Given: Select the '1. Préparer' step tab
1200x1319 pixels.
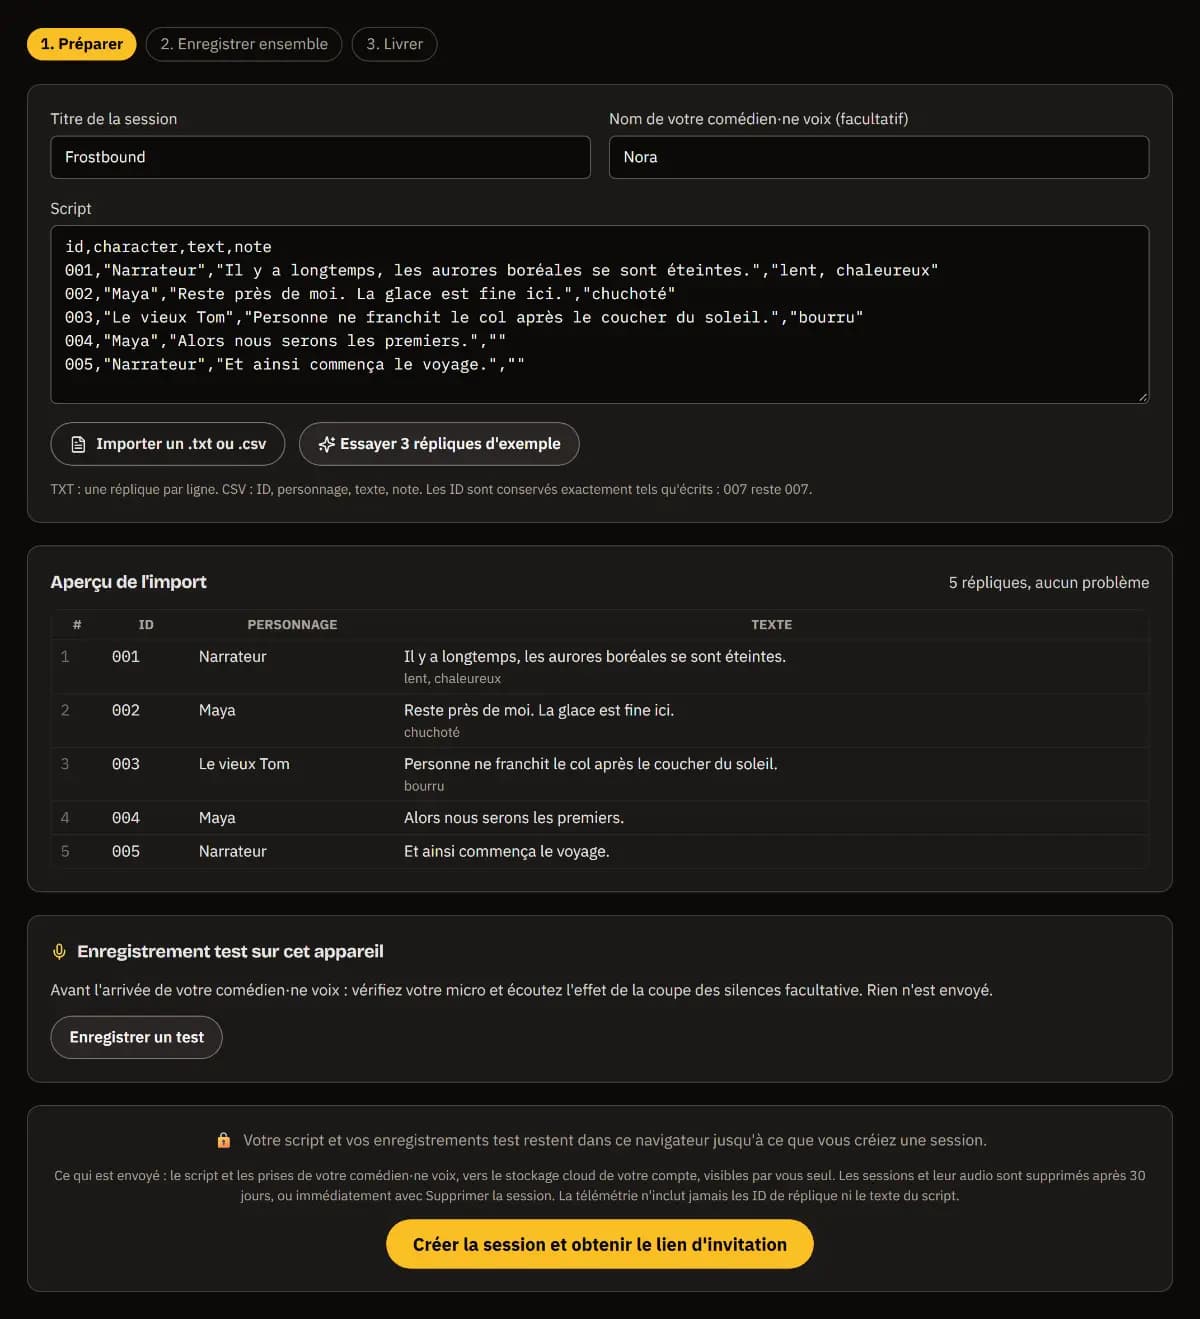Looking at the screenshot, I should (81, 44).
